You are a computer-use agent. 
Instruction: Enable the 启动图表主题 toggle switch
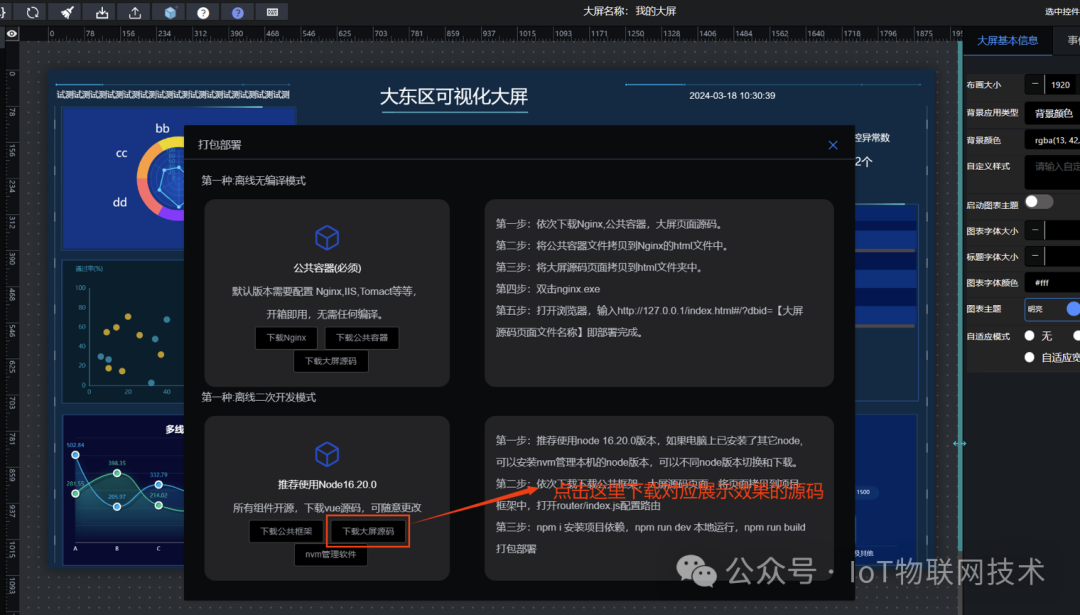[x=1037, y=203]
